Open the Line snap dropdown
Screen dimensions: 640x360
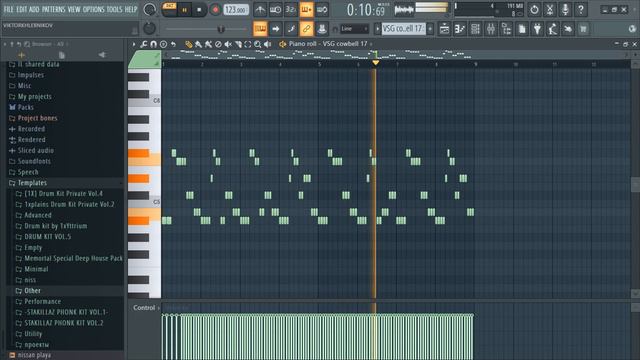(354, 29)
